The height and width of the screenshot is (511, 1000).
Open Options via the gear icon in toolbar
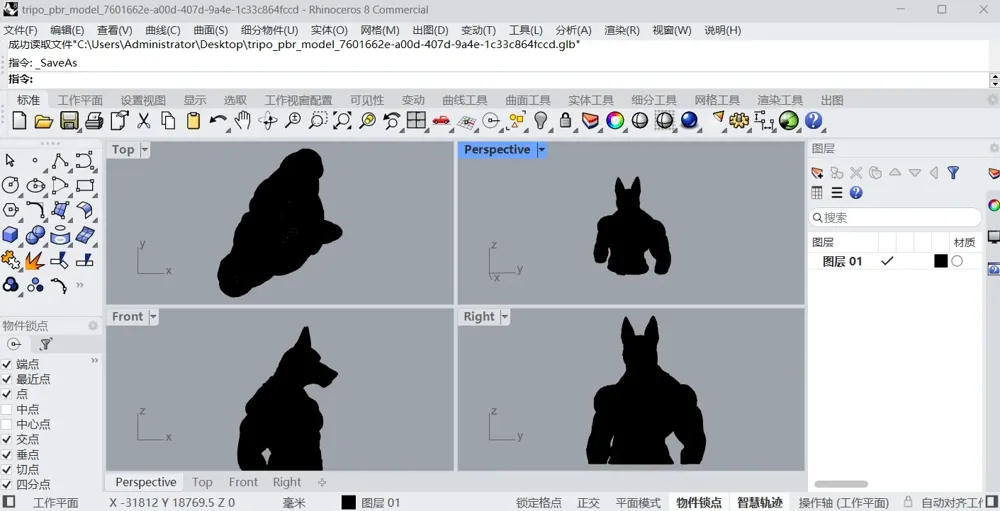pos(739,120)
